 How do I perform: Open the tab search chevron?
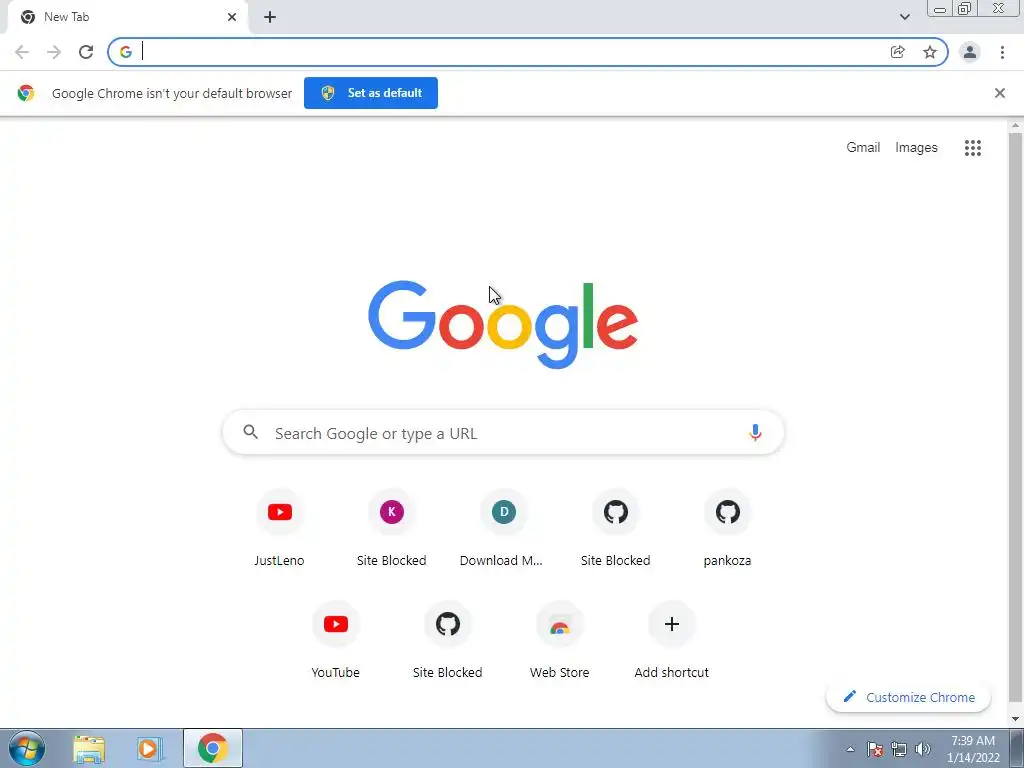click(x=904, y=17)
